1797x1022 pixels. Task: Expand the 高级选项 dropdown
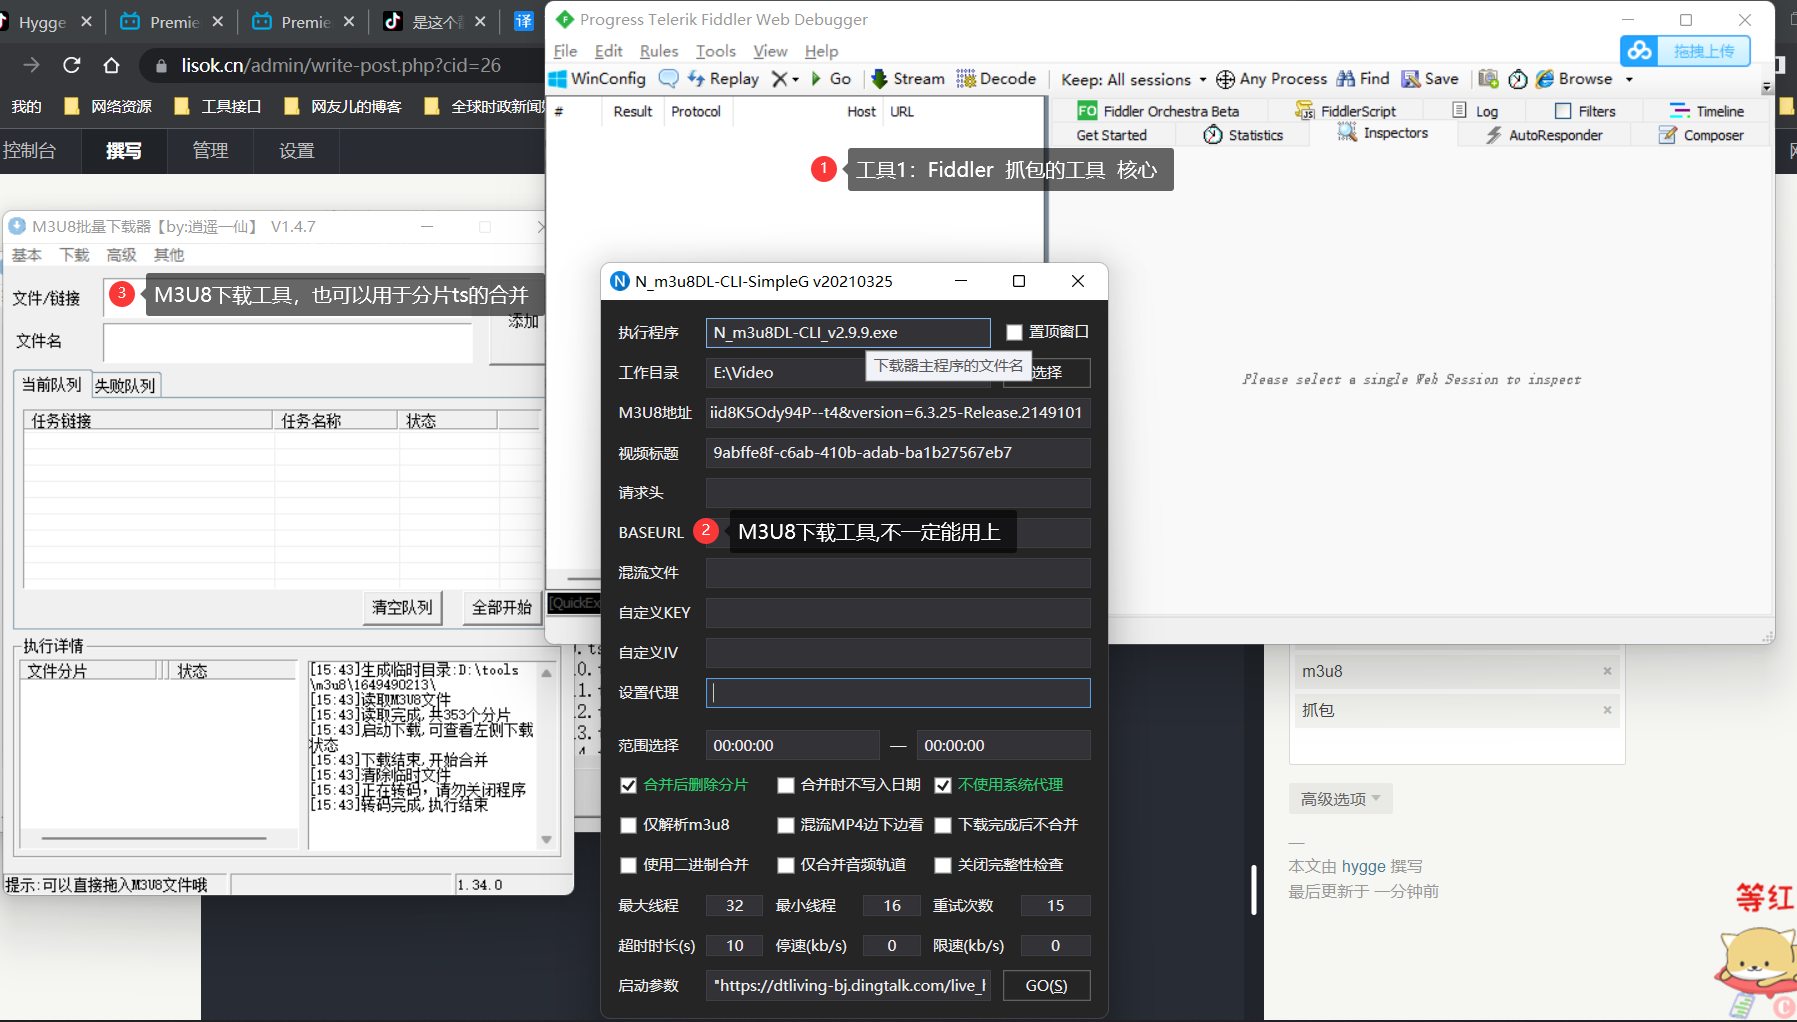pos(1340,798)
